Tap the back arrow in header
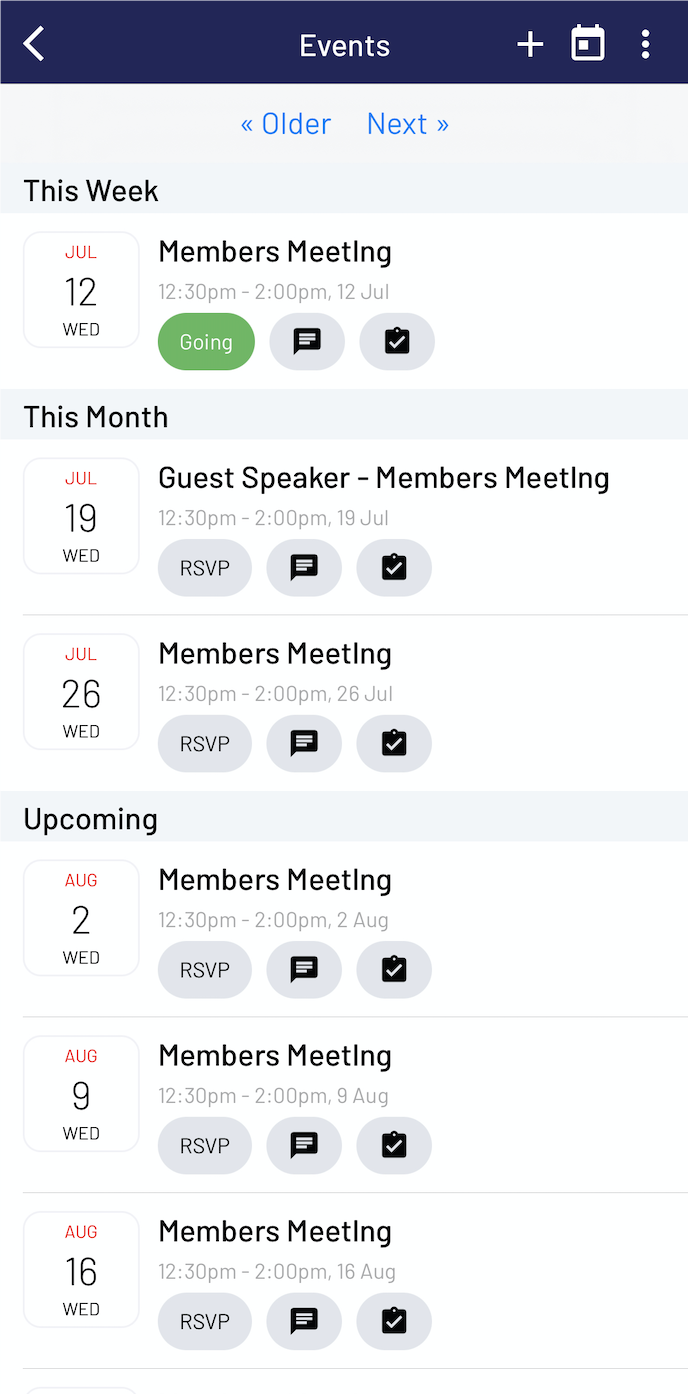 [x=35, y=44]
